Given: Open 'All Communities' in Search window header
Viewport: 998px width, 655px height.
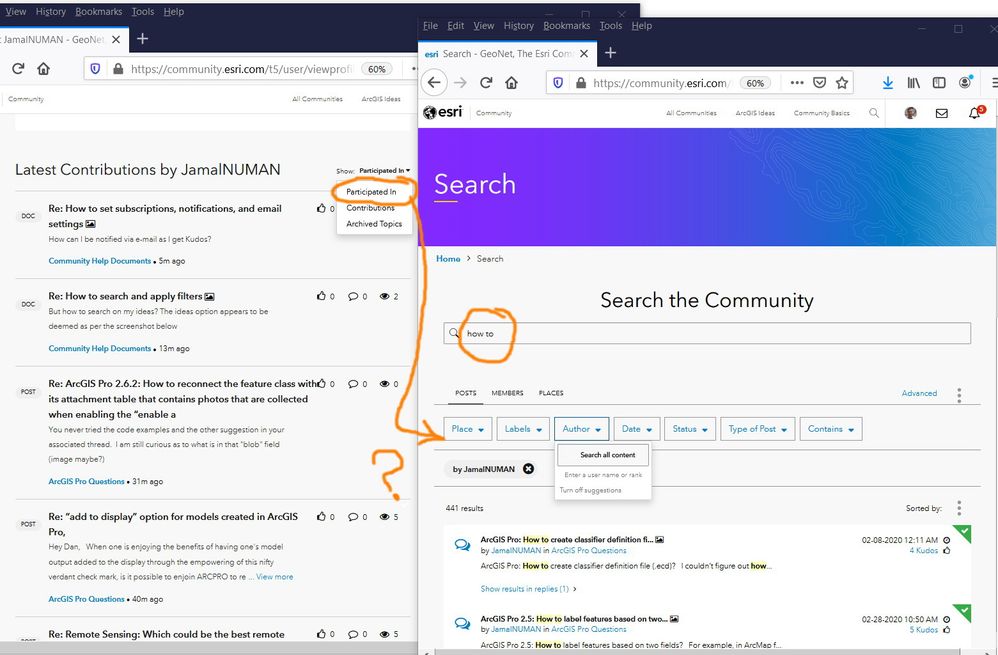Looking at the screenshot, I should point(691,113).
